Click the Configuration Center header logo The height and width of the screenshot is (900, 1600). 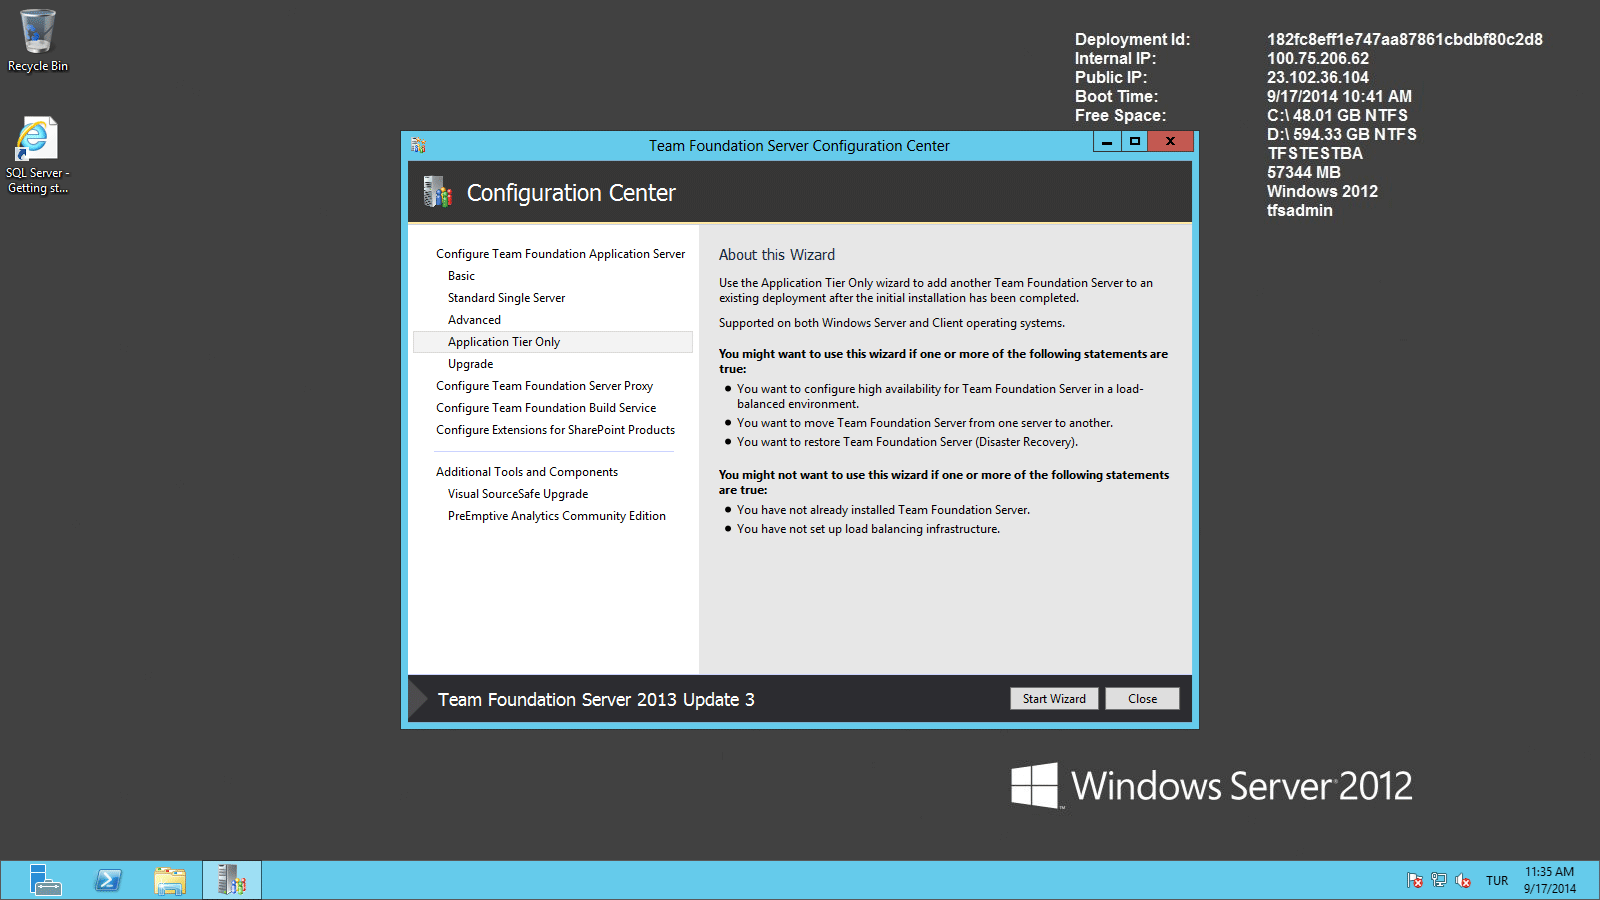coord(437,192)
